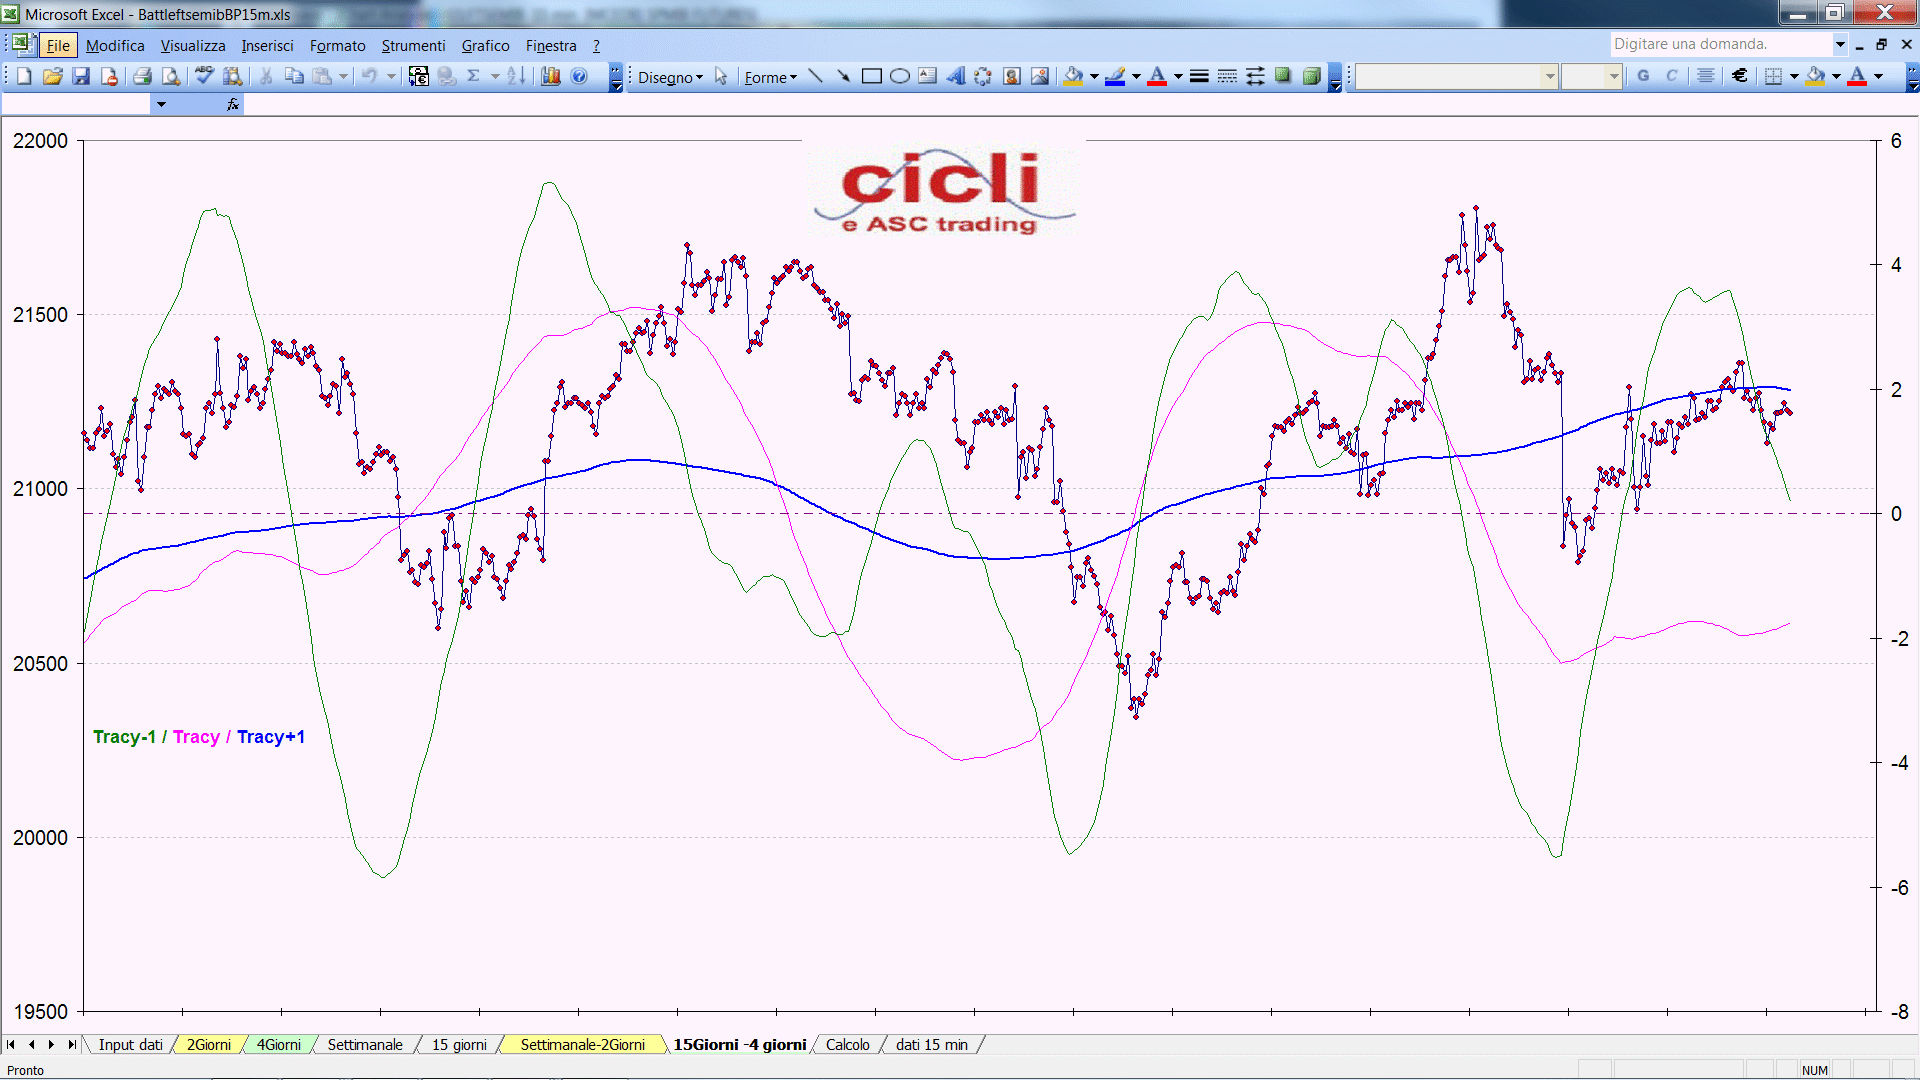This screenshot has height=1080, width=1920.
Task: Switch to the Calcolo sheet tab
Action: click(848, 1044)
